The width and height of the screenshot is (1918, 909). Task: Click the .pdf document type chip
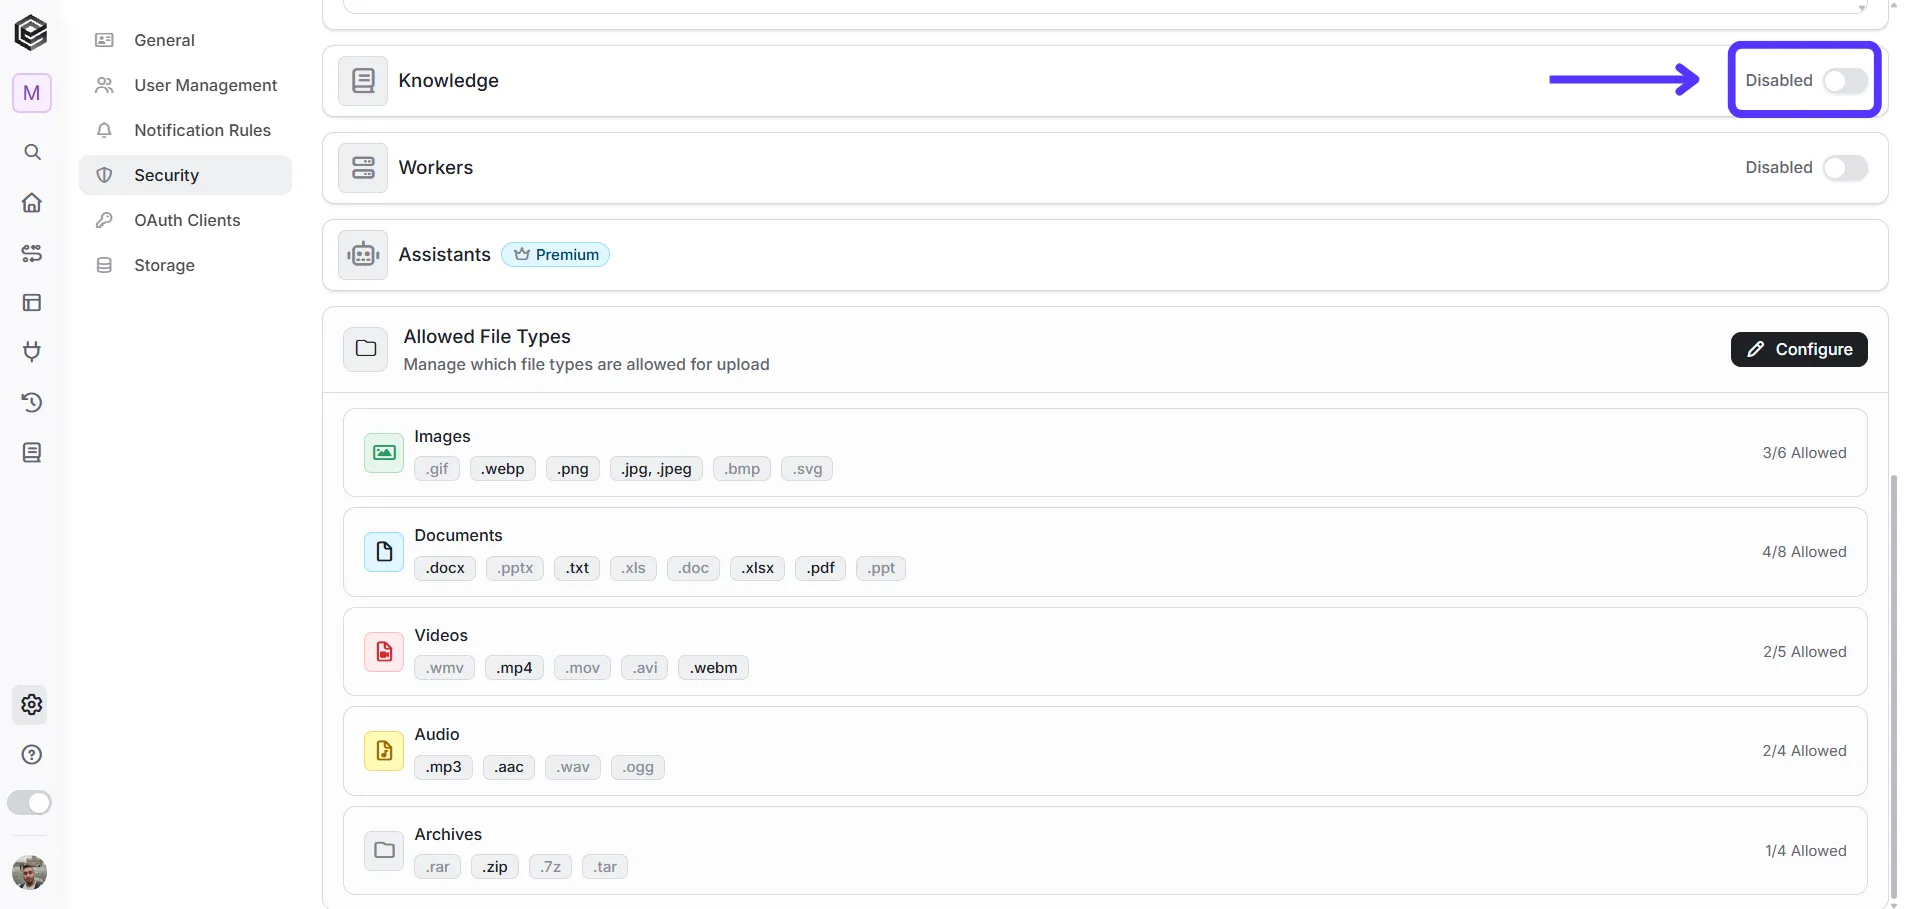pos(821,568)
